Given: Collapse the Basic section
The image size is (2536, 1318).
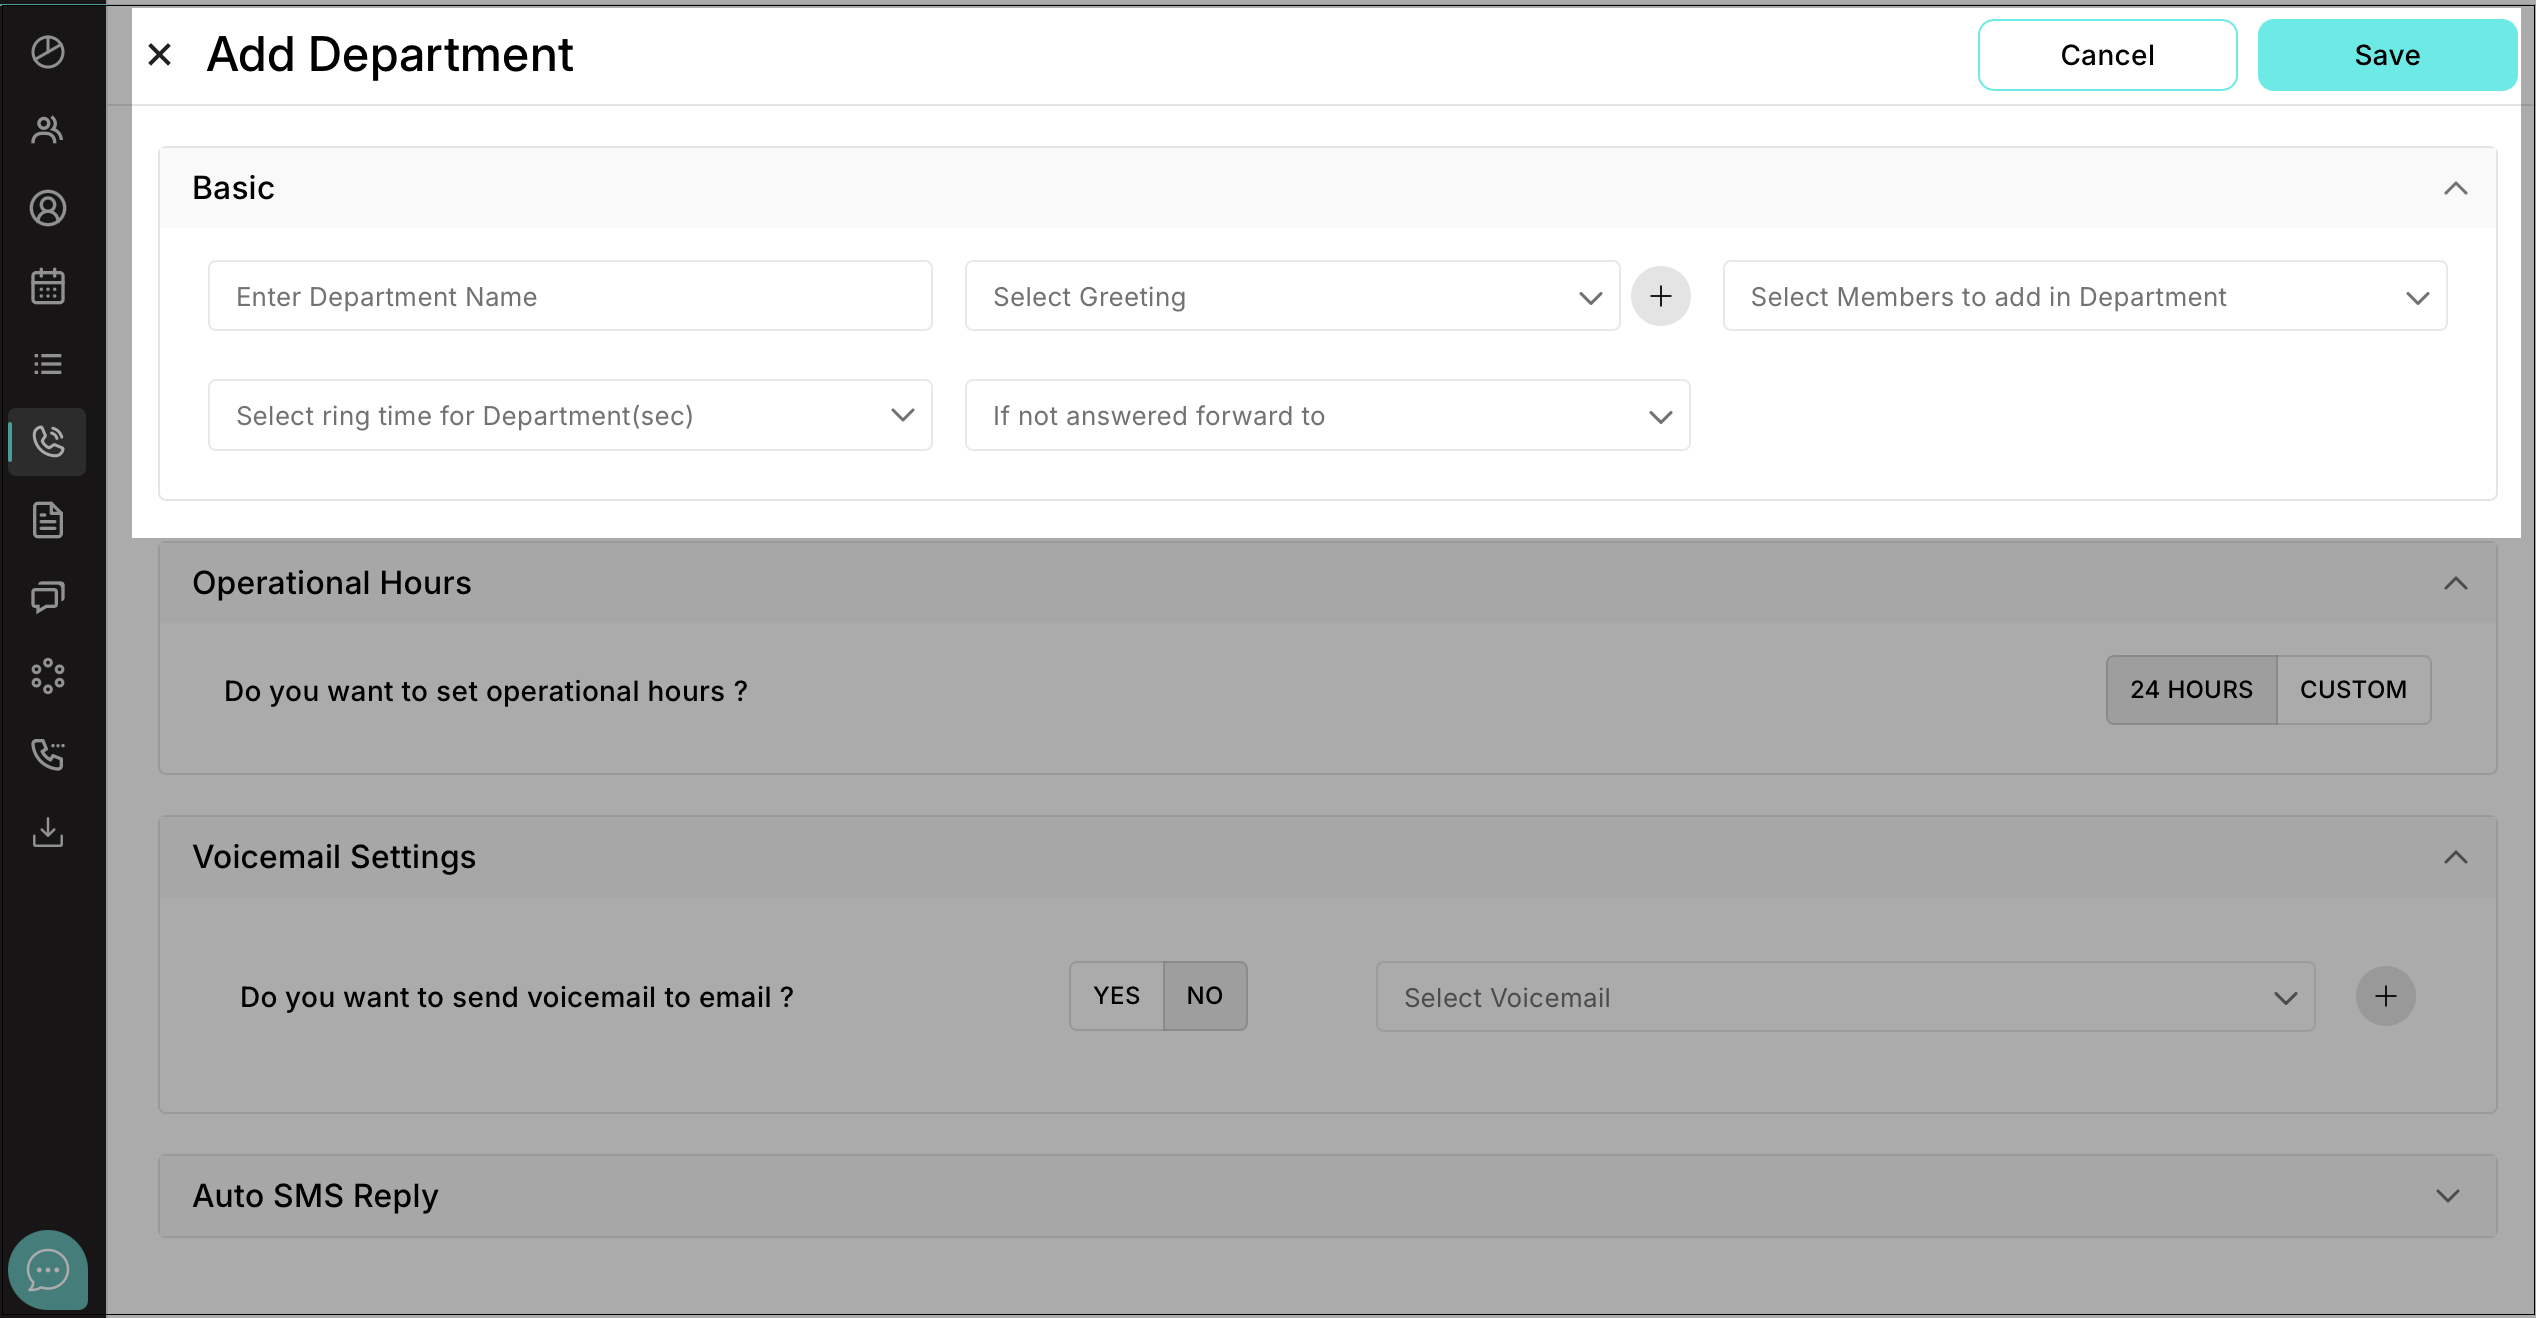Looking at the screenshot, I should click(x=2455, y=188).
